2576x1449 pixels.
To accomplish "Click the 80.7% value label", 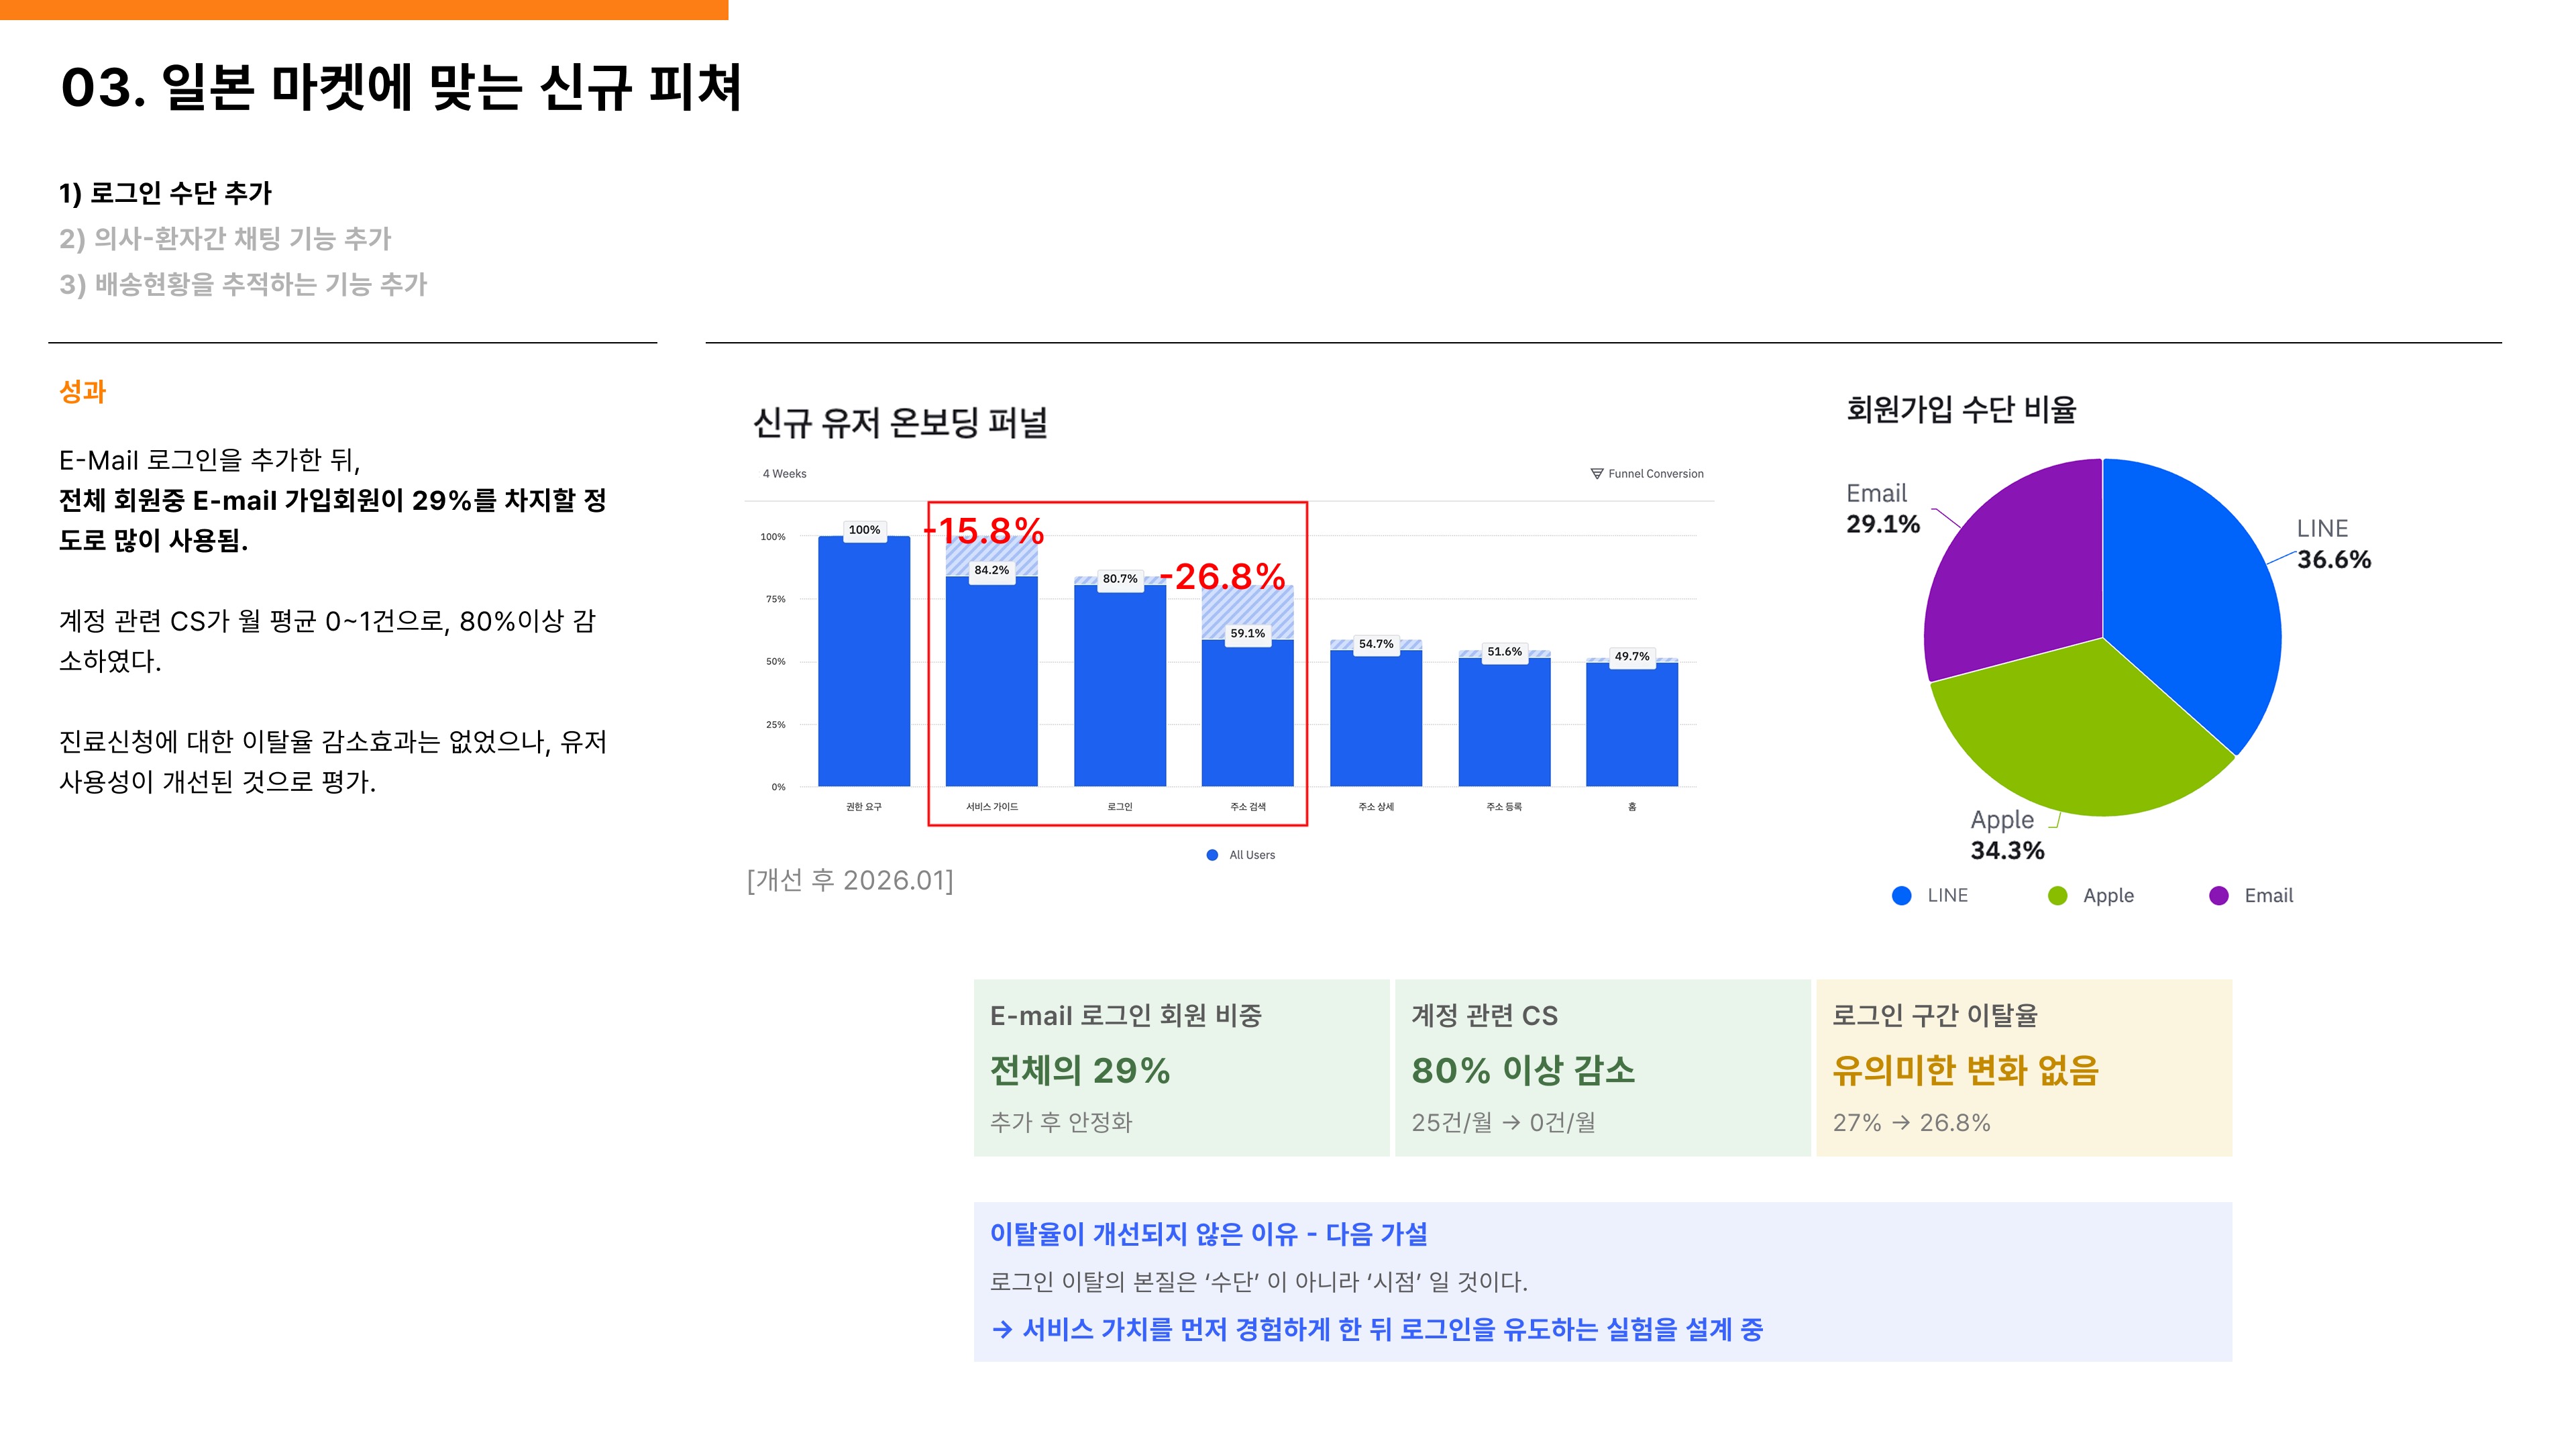I will click(x=1120, y=579).
